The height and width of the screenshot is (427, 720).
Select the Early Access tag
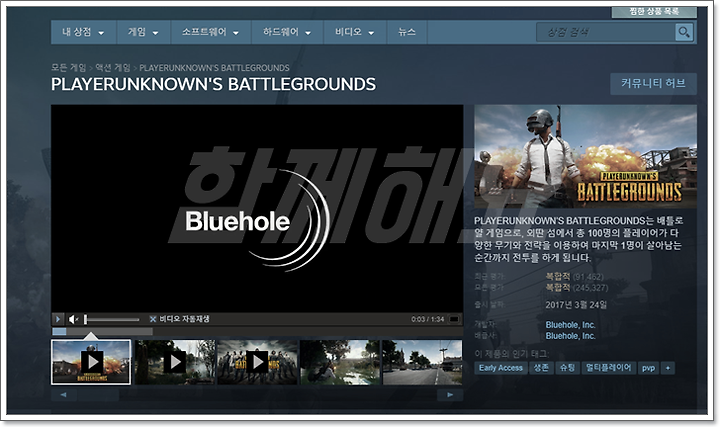click(x=501, y=368)
